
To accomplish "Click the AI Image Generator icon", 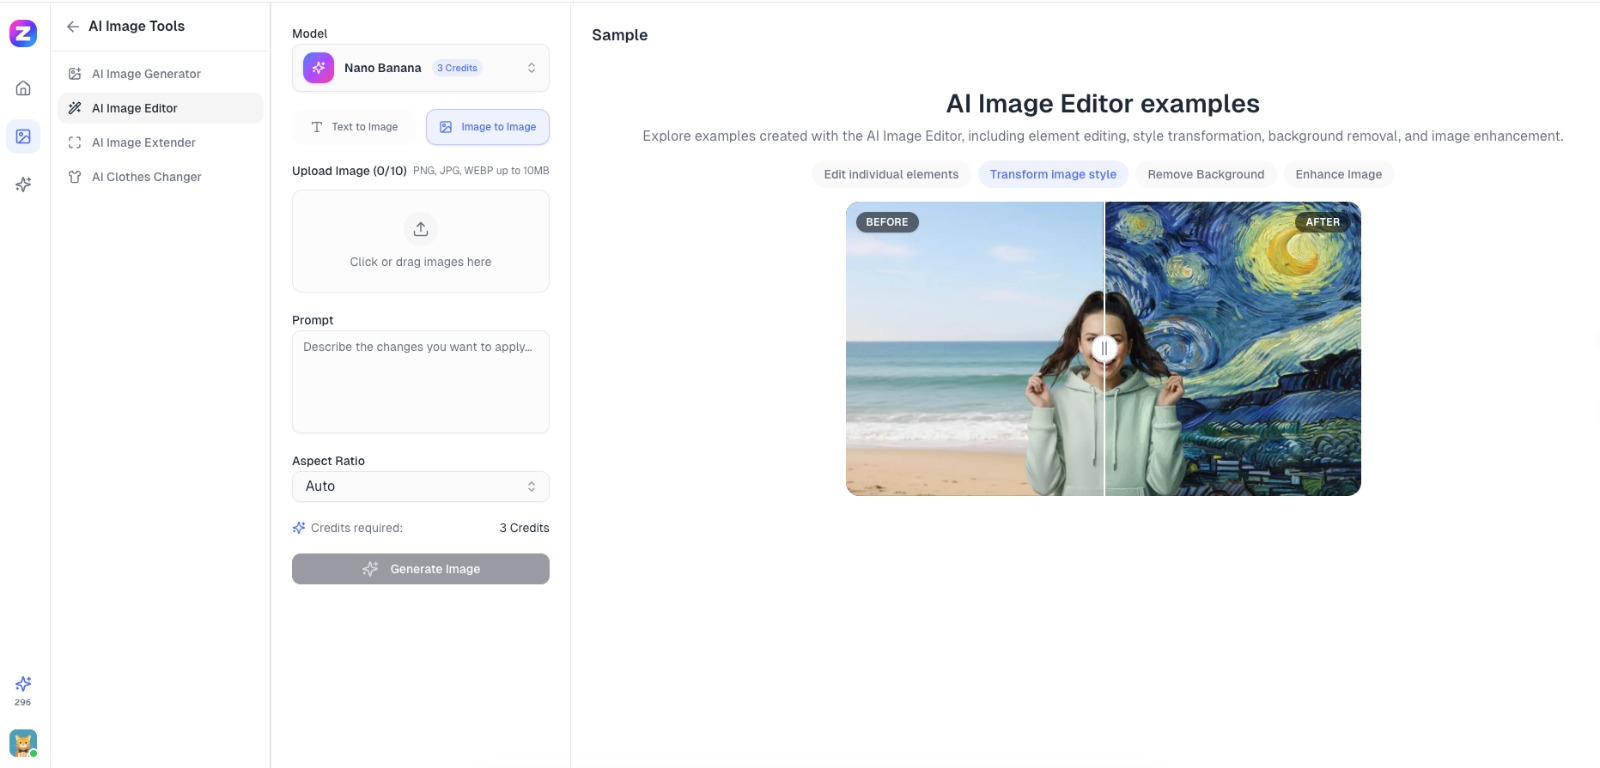I will (75, 74).
